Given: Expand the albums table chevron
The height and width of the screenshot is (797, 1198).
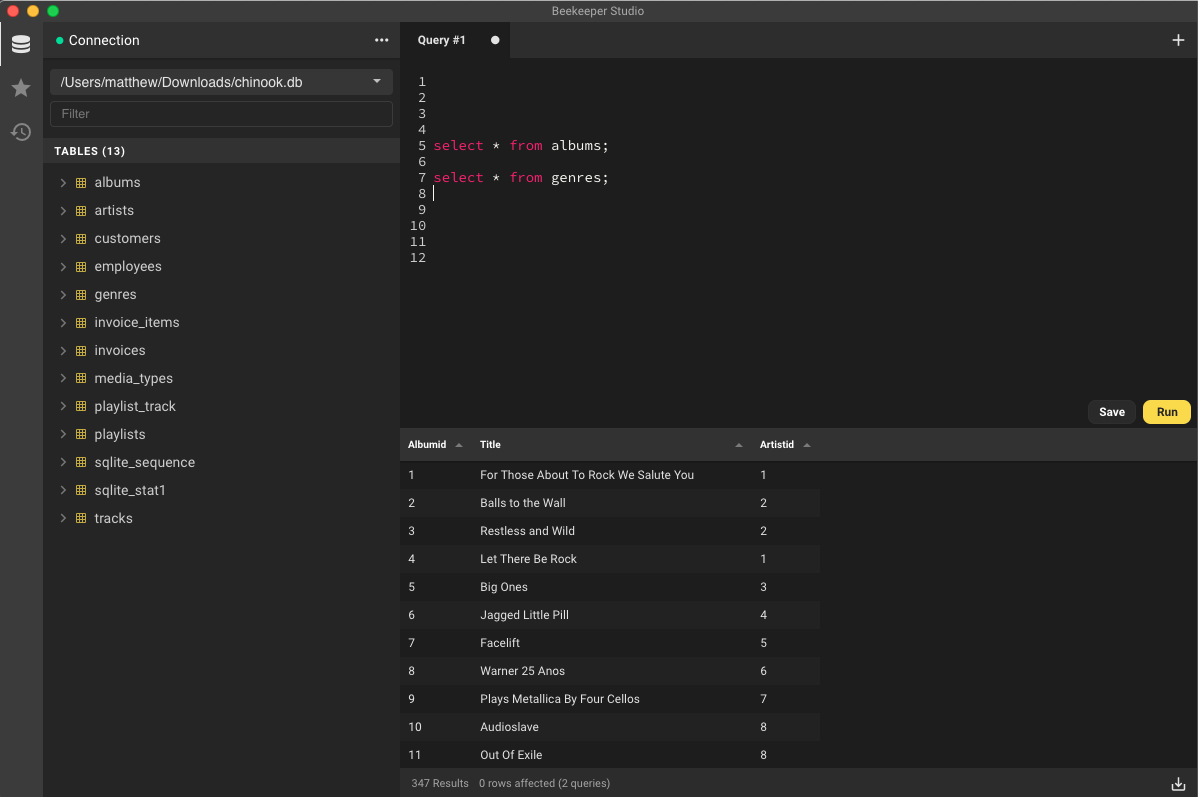Looking at the screenshot, I should [x=63, y=183].
